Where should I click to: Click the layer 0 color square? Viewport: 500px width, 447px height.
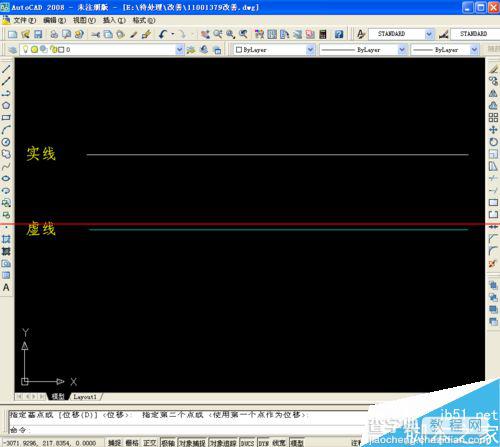coord(61,50)
